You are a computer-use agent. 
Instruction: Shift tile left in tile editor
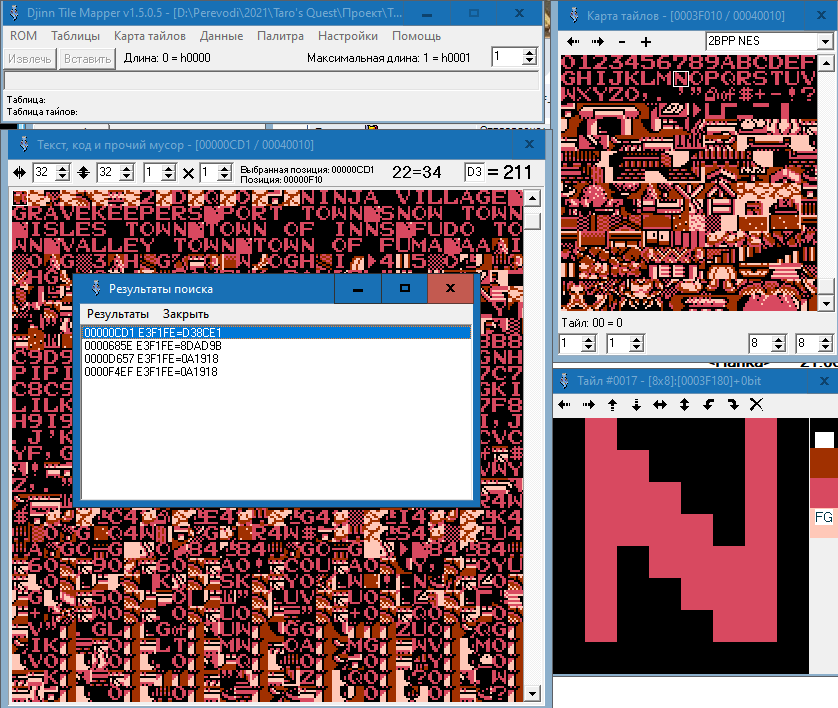565,404
